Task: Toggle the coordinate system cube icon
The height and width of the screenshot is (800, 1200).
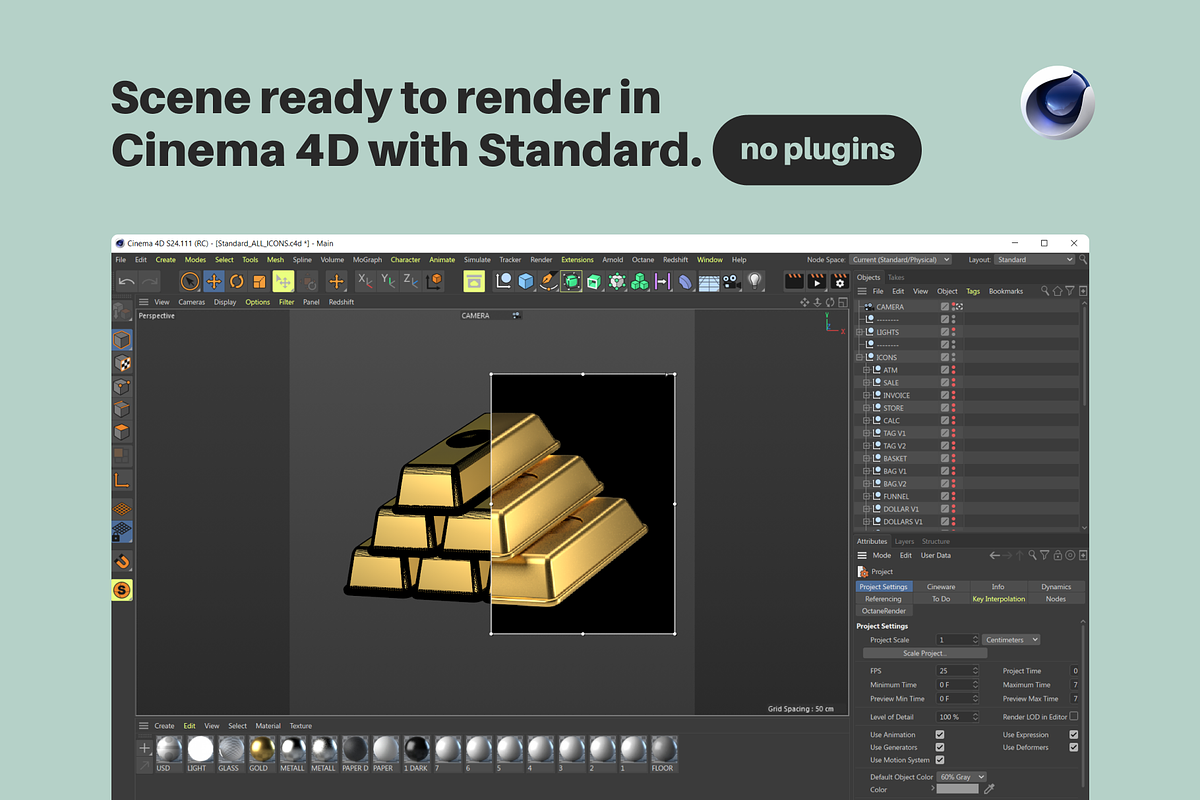Action: click(x=434, y=282)
